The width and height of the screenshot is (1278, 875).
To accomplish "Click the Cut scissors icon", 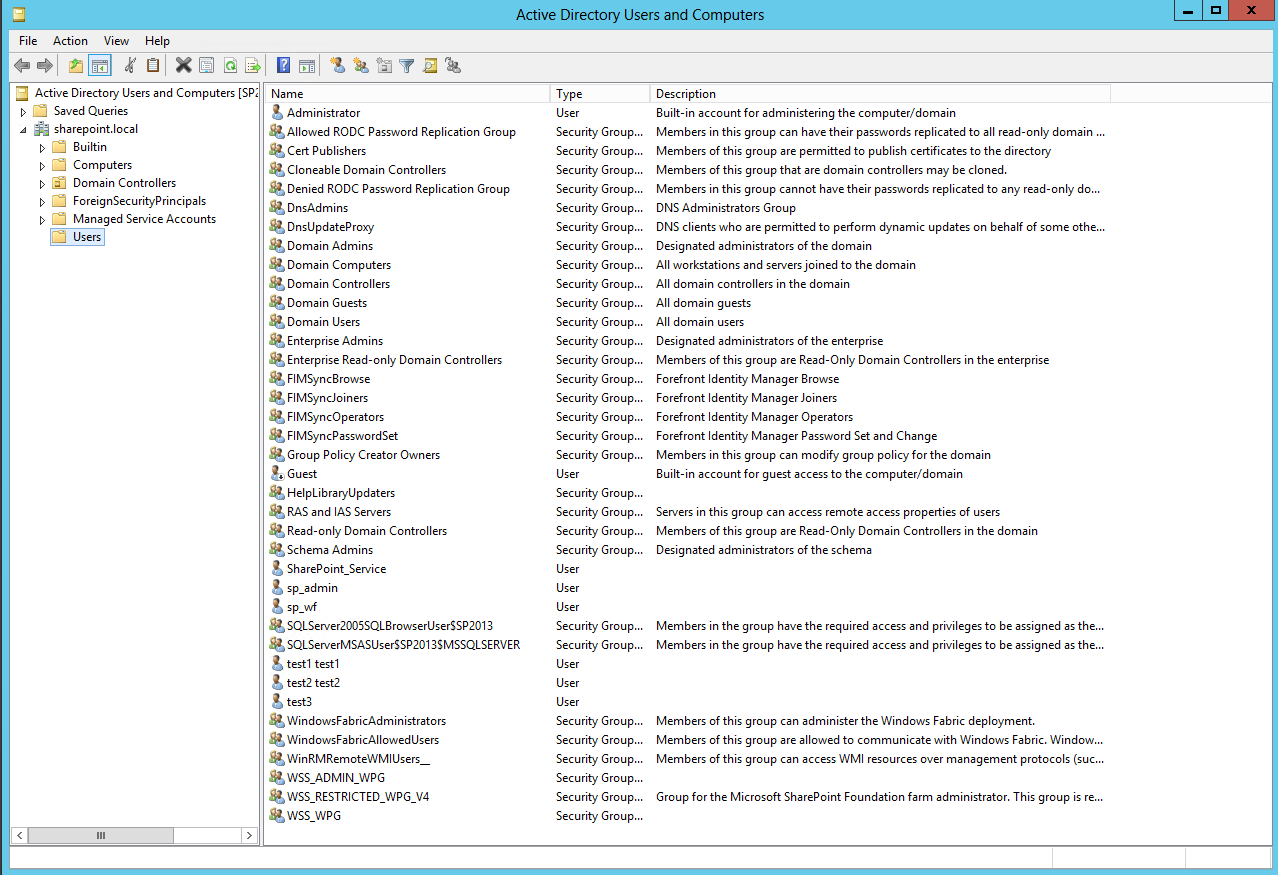I will 130,66.
